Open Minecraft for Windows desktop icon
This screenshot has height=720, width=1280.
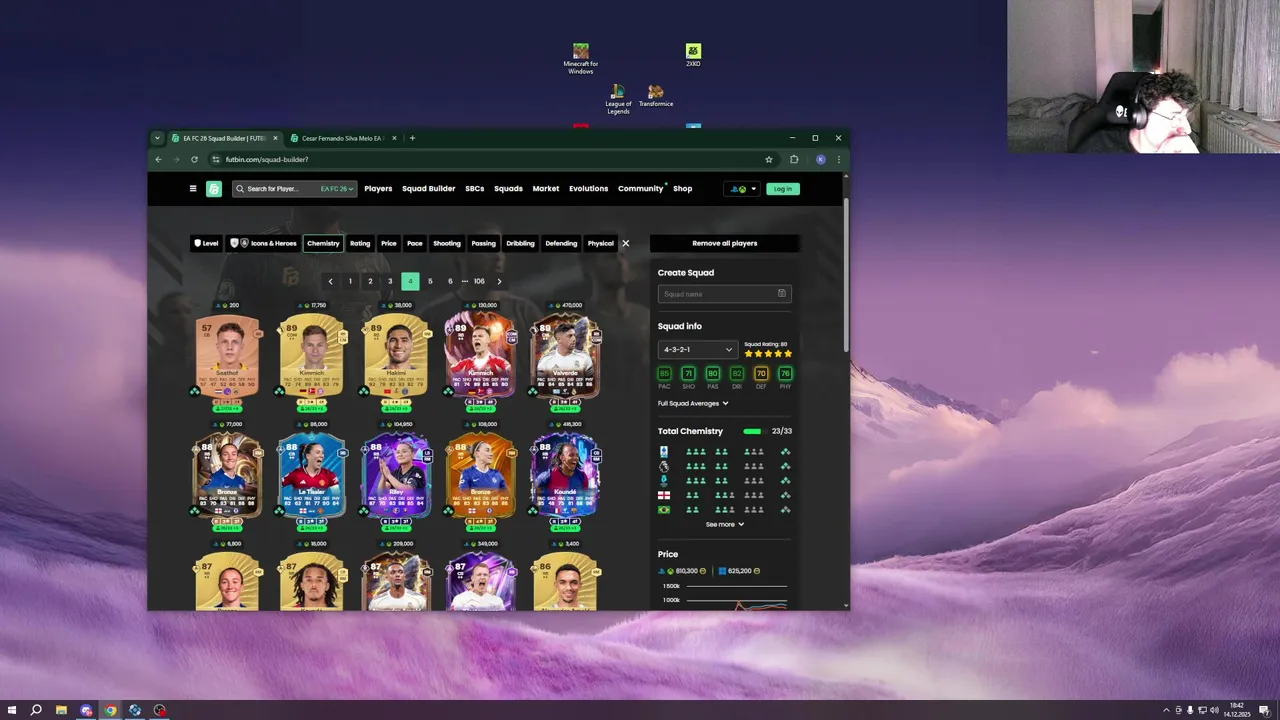(581, 58)
